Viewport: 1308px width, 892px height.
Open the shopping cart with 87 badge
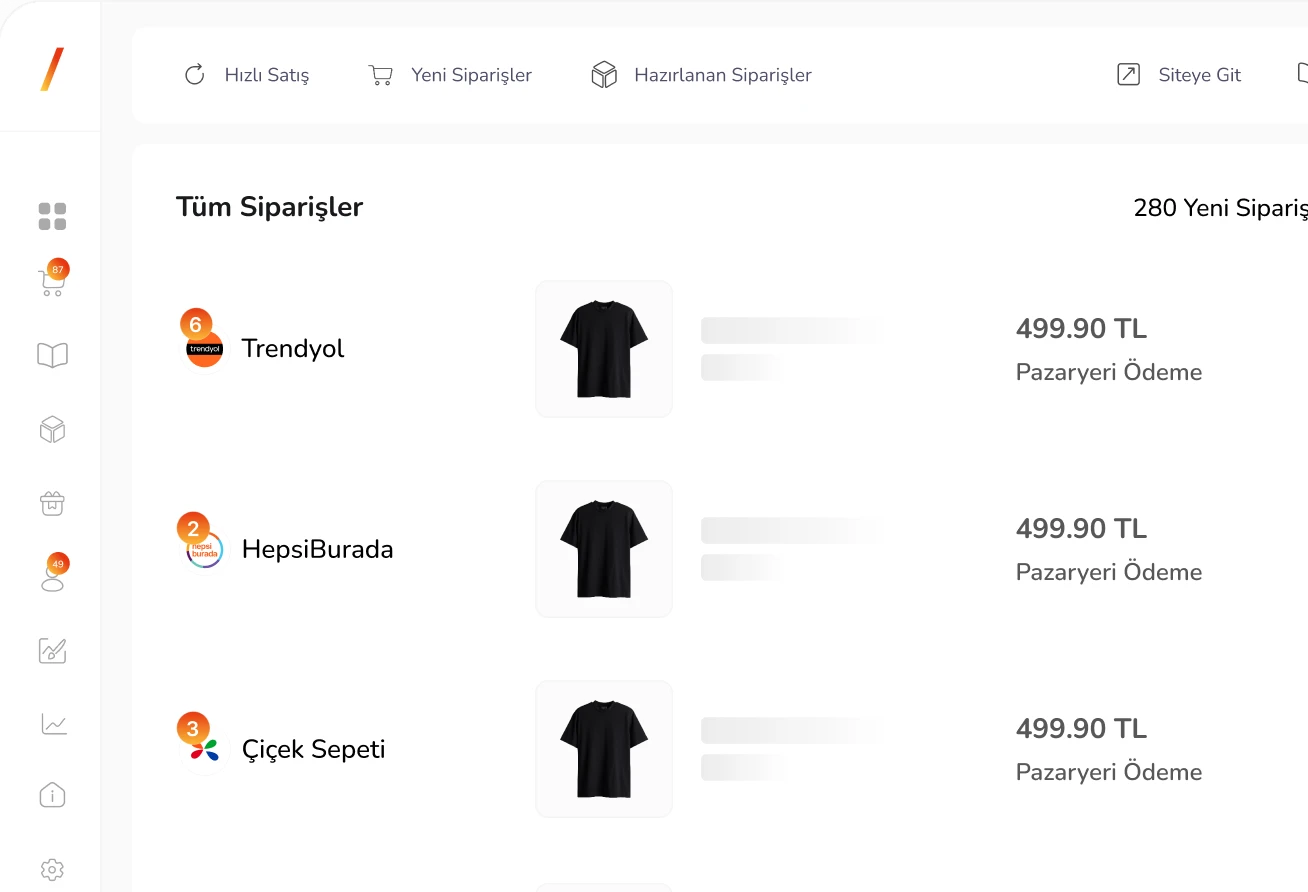click(52, 283)
